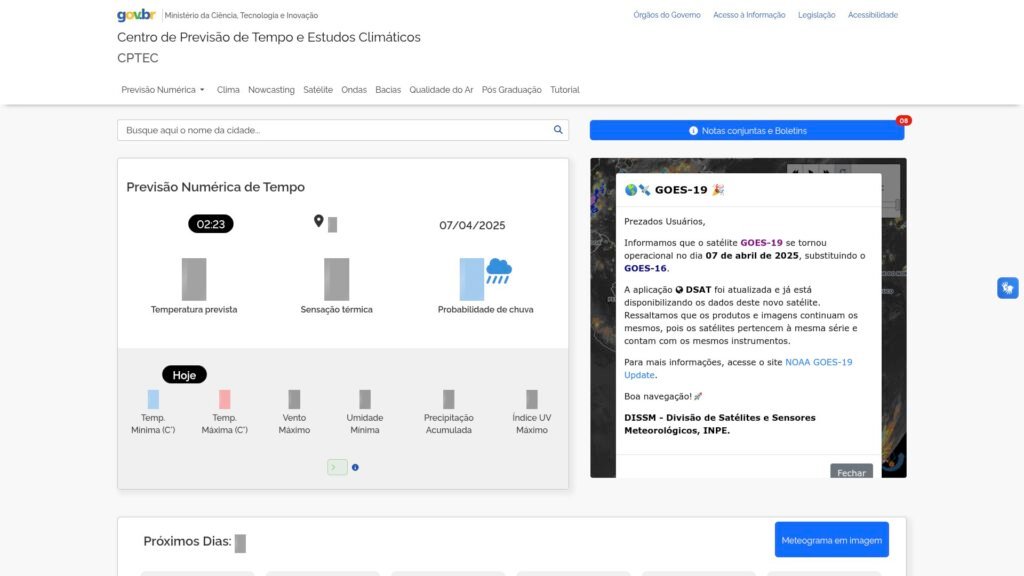The height and width of the screenshot is (576, 1024).
Task: Click the purple GOES-19 satellite name
Action: pyautogui.click(x=761, y=243)
